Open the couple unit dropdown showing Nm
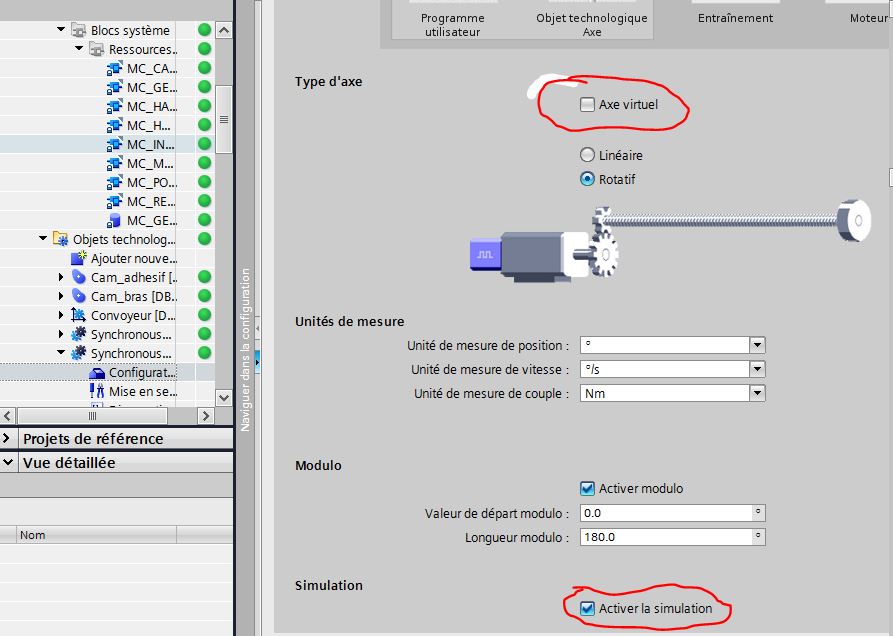The image size is (893, 636). point(757,393)
